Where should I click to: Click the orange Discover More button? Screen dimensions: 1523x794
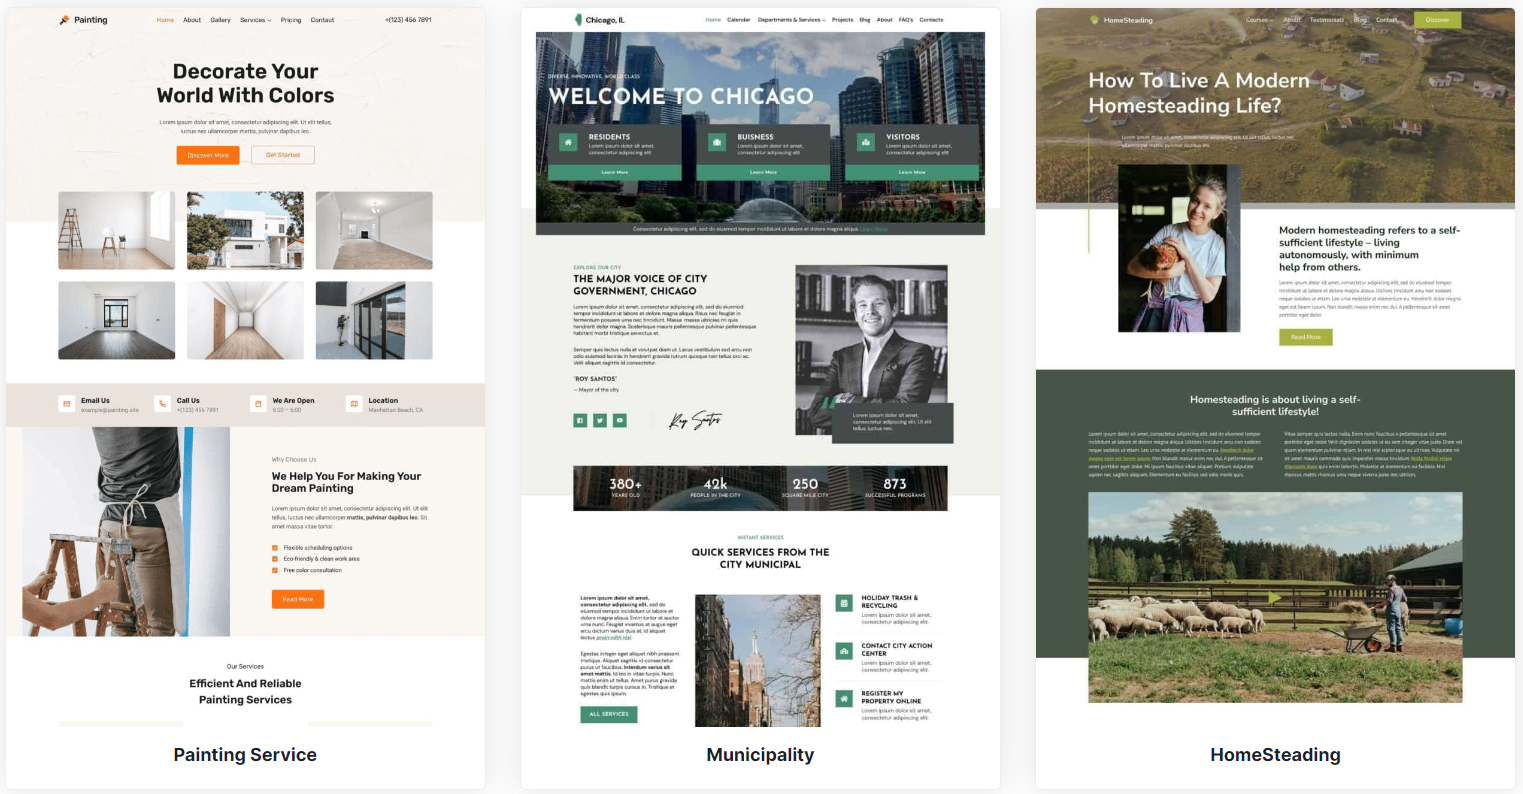click(208, 155)
